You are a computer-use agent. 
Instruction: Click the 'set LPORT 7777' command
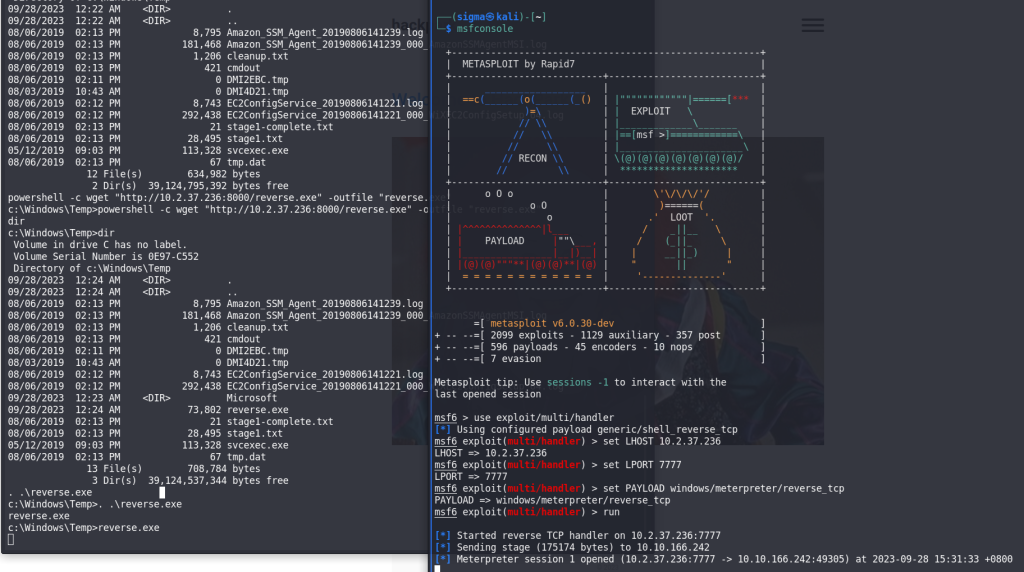pyautogui.click(x=642, y=464)
